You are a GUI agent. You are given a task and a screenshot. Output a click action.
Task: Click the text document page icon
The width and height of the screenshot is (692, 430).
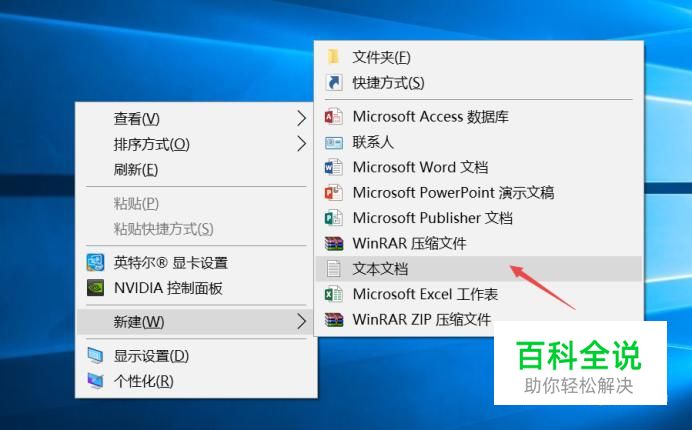(x=334, y=269)
